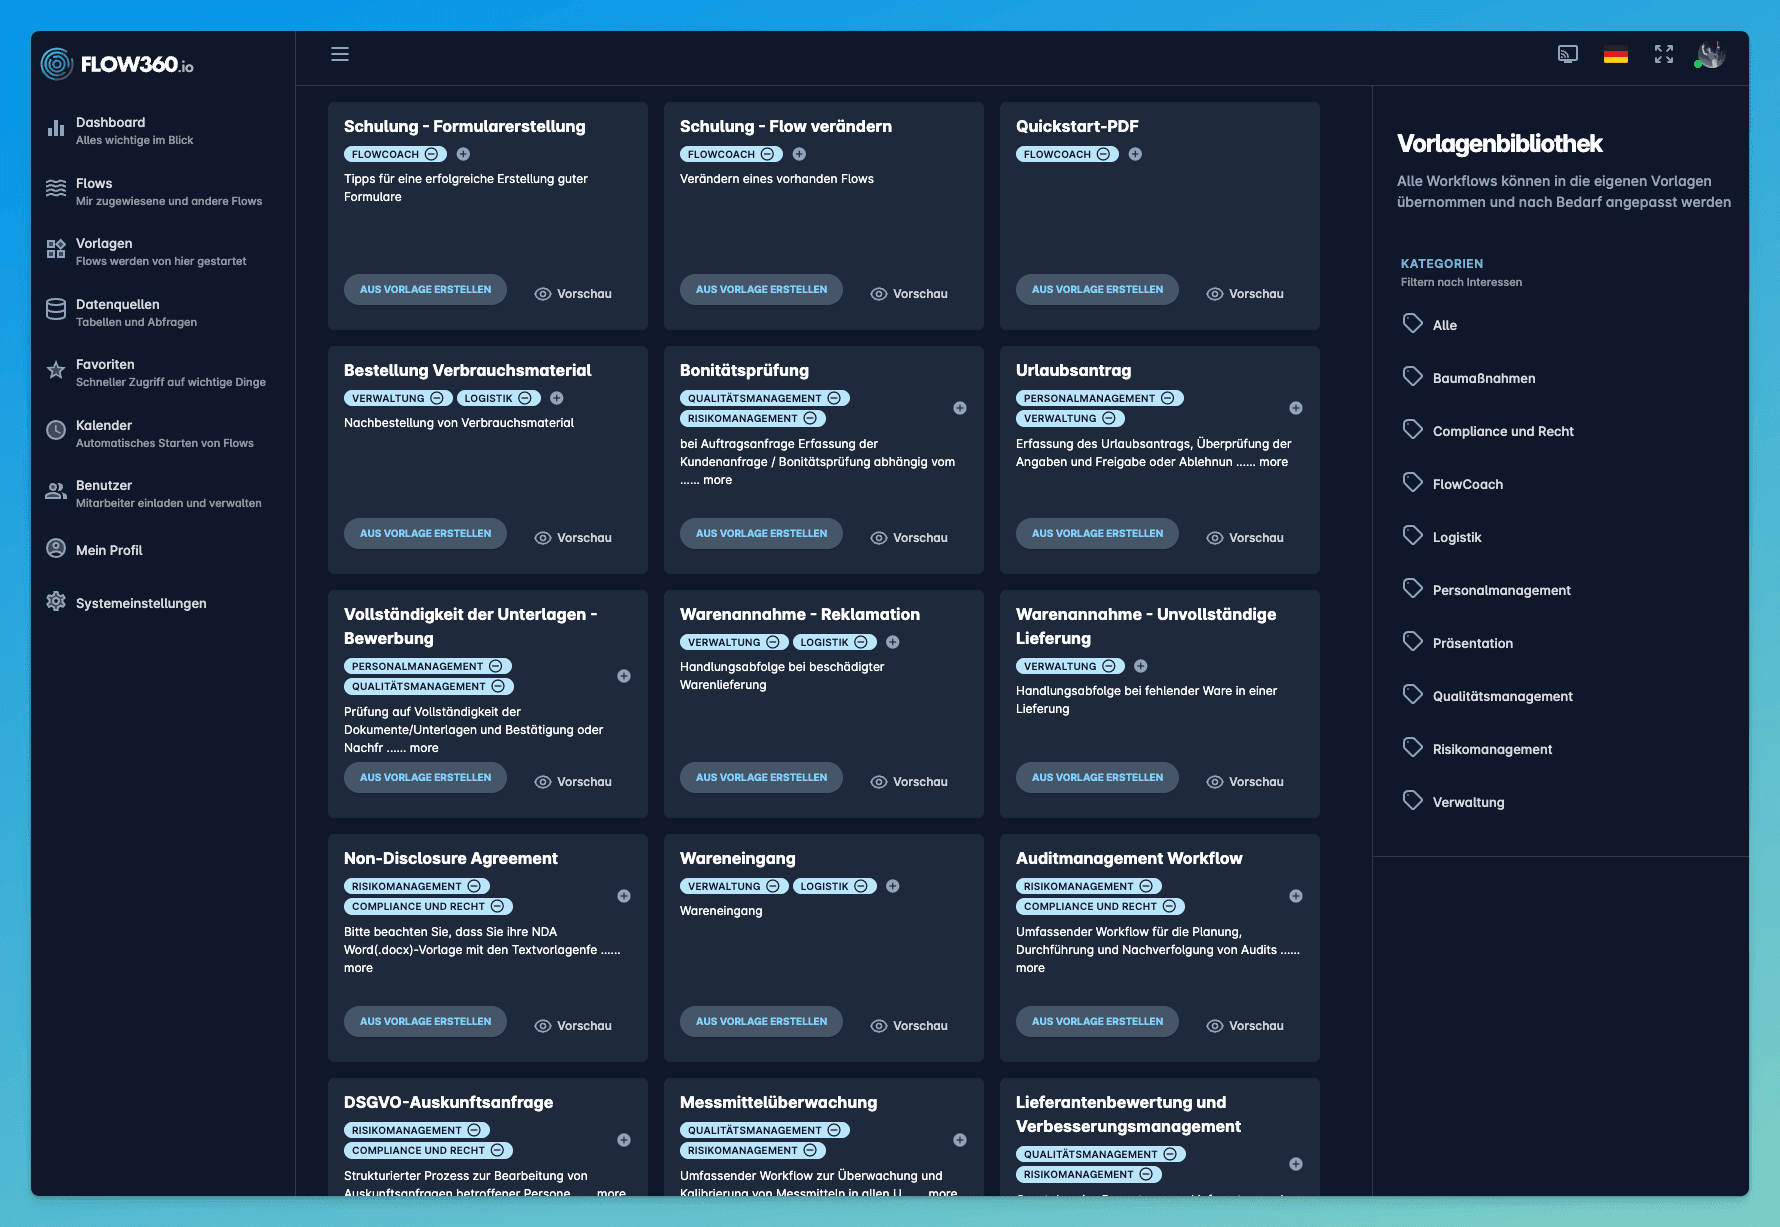1780x1227 pixels.
Task: Expand truncated description via 'more' on Urlaubsantrag
Action: coord(1274,461)
